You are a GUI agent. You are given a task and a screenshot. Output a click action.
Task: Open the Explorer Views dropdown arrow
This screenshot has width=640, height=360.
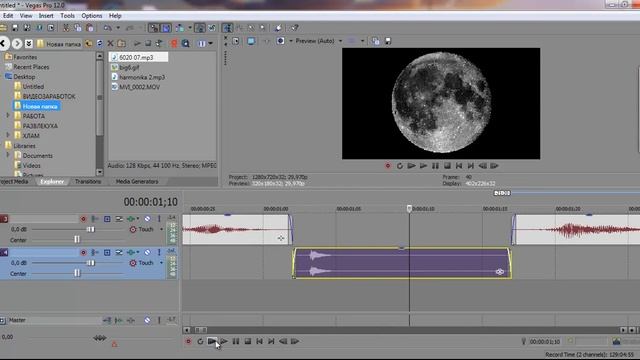tap(211, 43)
